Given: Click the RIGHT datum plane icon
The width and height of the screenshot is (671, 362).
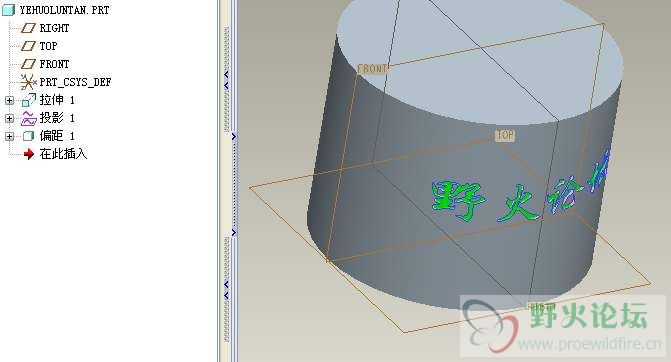Looking at the screenshot, I should (28, 28).
